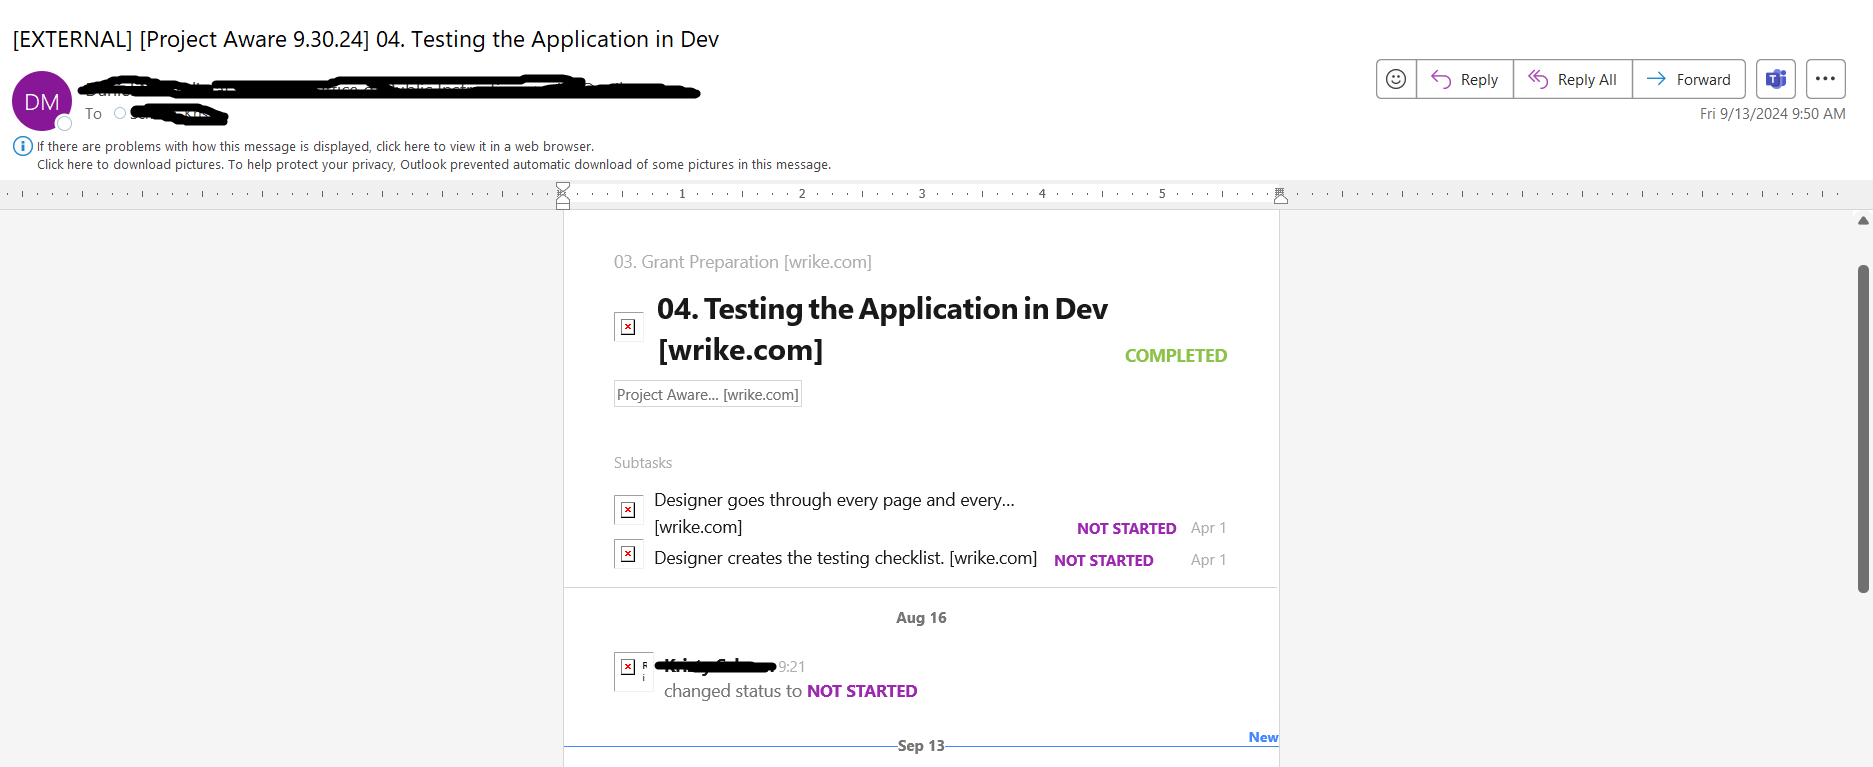1873x767 pixels.
Task: Click NOT STARTED status of testing checklist subtask
Action: coord(1104,560)
